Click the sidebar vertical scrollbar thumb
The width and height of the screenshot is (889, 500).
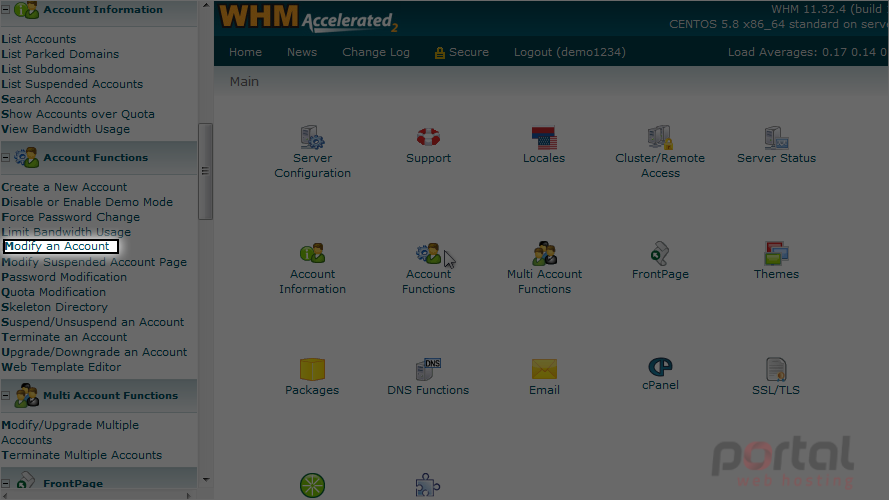coord(205,171)
